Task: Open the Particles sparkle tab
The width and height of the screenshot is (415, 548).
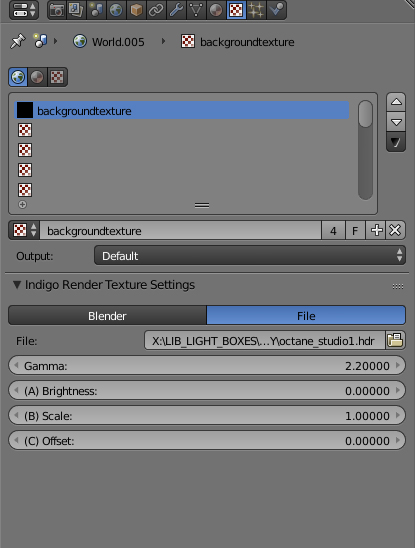Action: click(256, 10)
